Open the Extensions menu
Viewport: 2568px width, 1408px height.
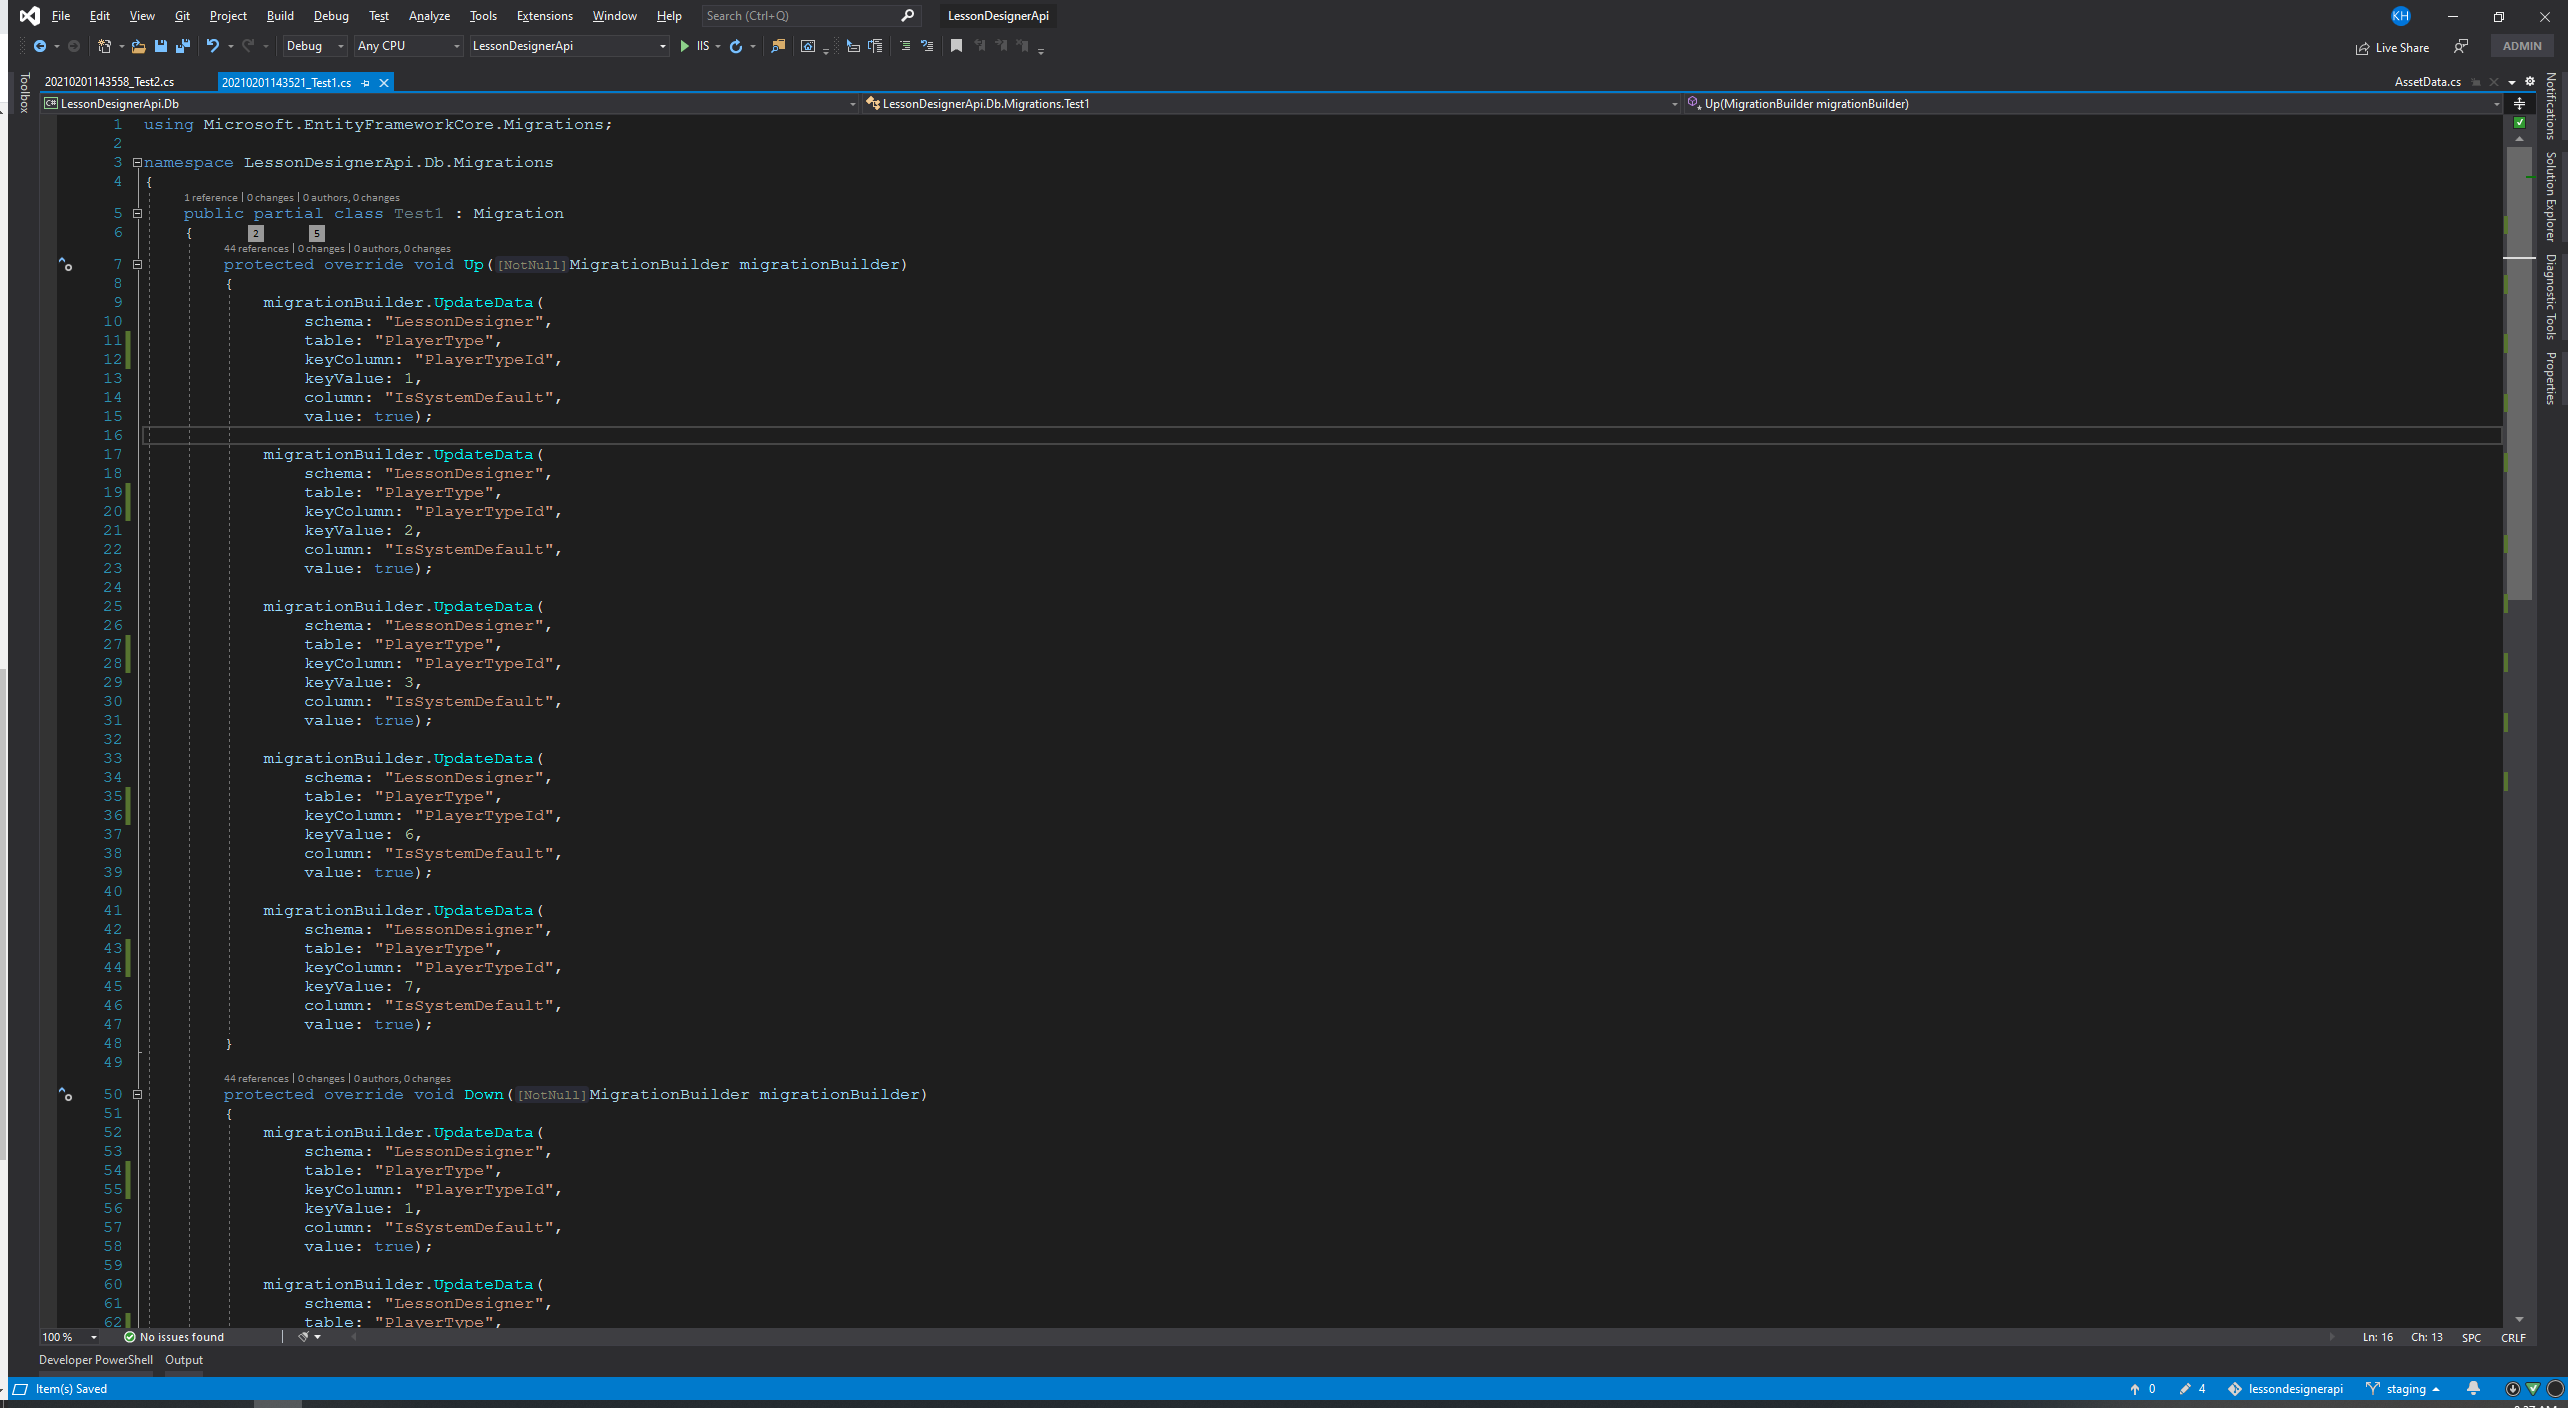click(x=545, y=16)
